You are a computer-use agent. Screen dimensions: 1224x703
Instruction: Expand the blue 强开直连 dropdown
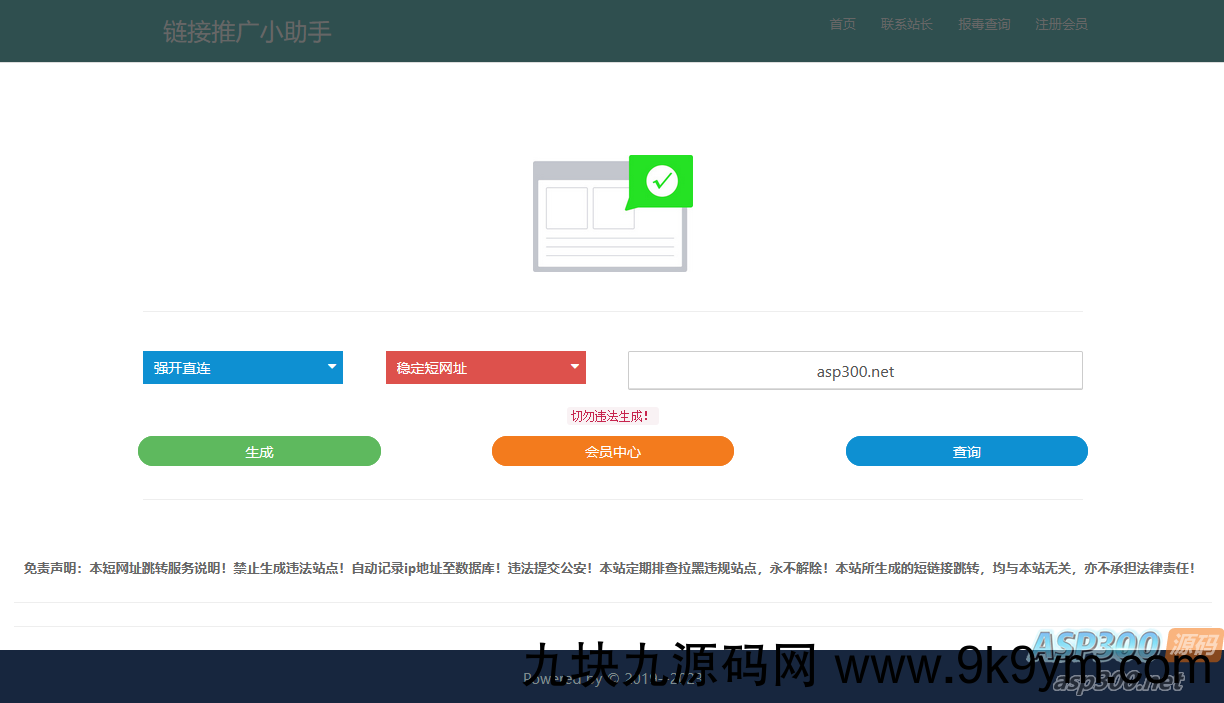(242, 368)
